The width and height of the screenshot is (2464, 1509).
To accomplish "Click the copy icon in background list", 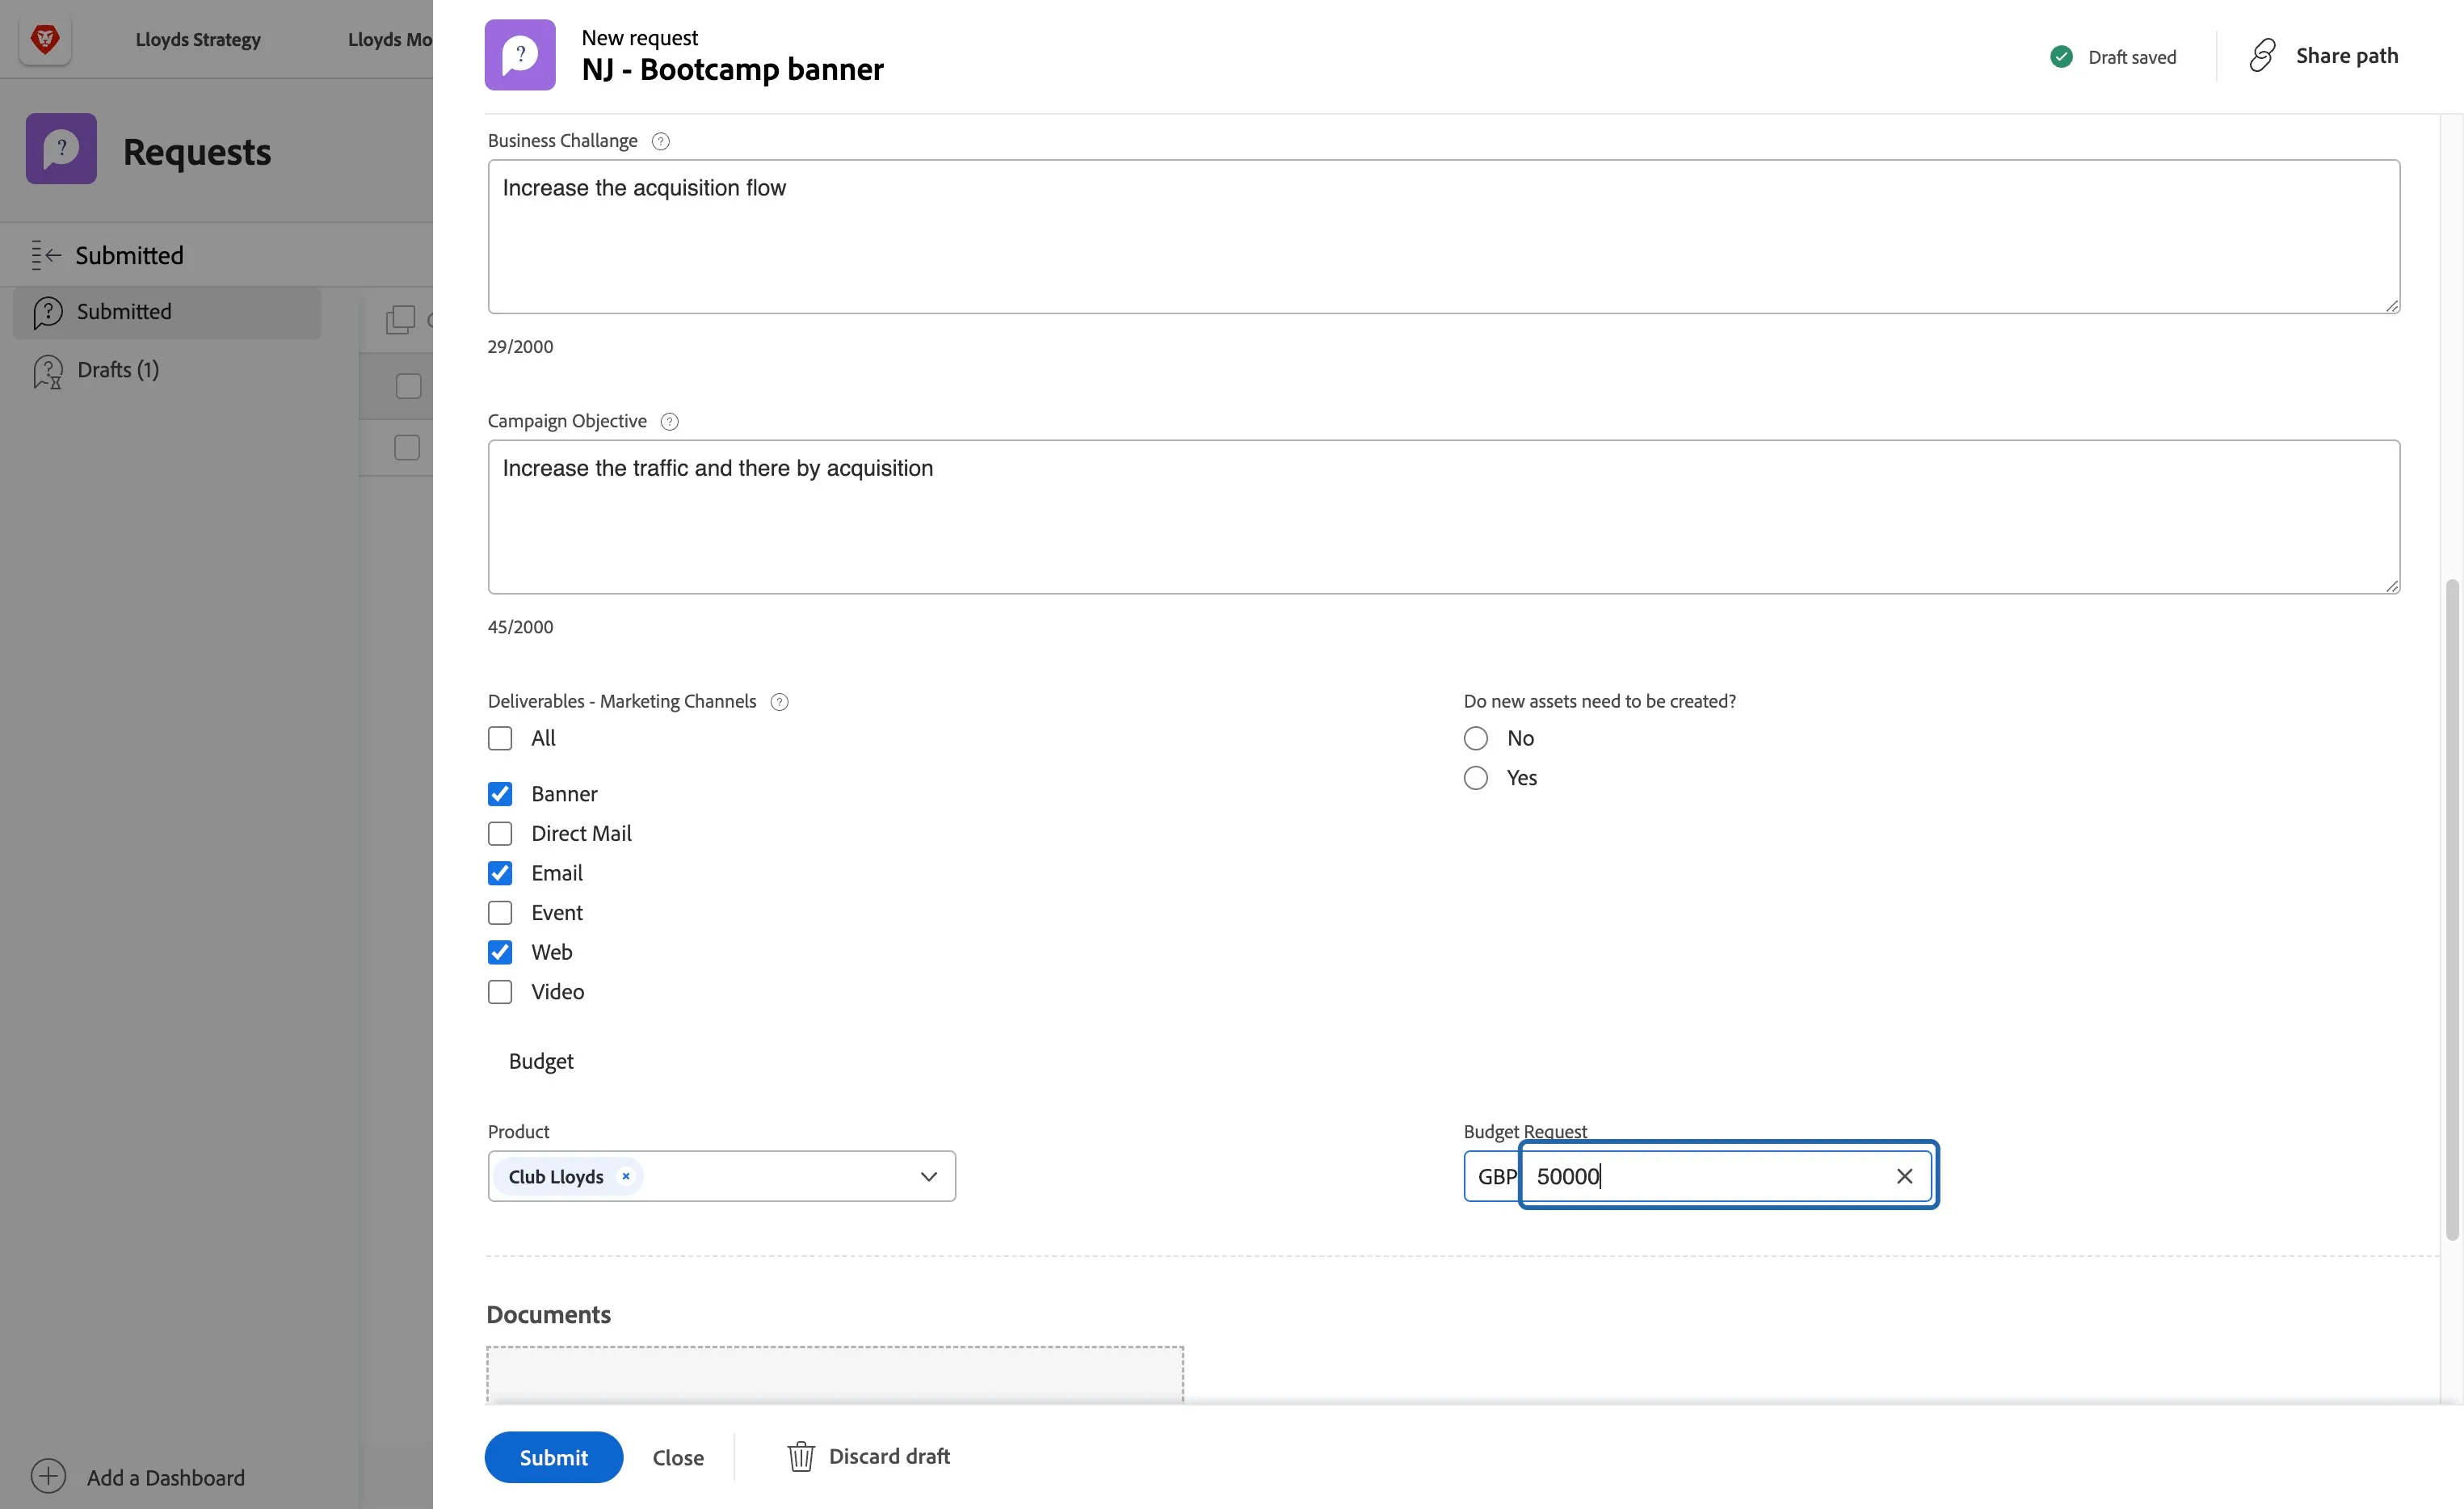I will 400,320.
